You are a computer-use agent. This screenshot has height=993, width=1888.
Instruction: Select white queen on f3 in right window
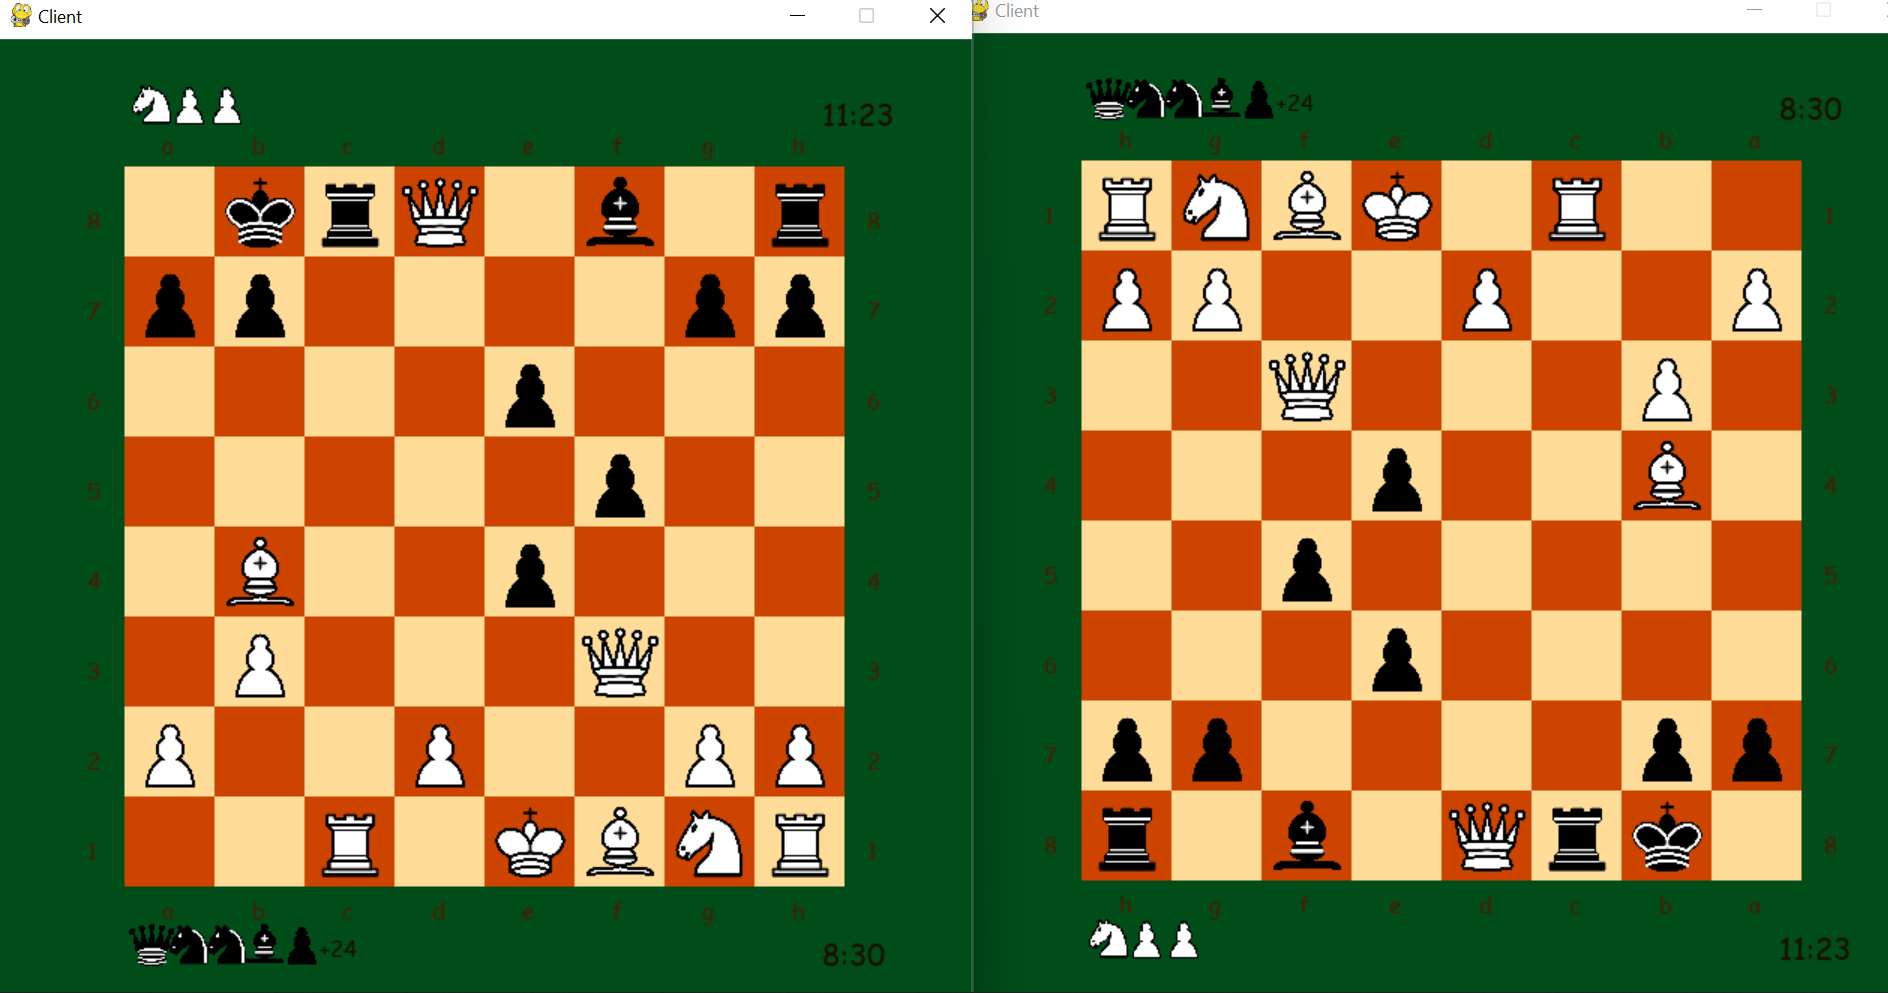point(1307,386)
